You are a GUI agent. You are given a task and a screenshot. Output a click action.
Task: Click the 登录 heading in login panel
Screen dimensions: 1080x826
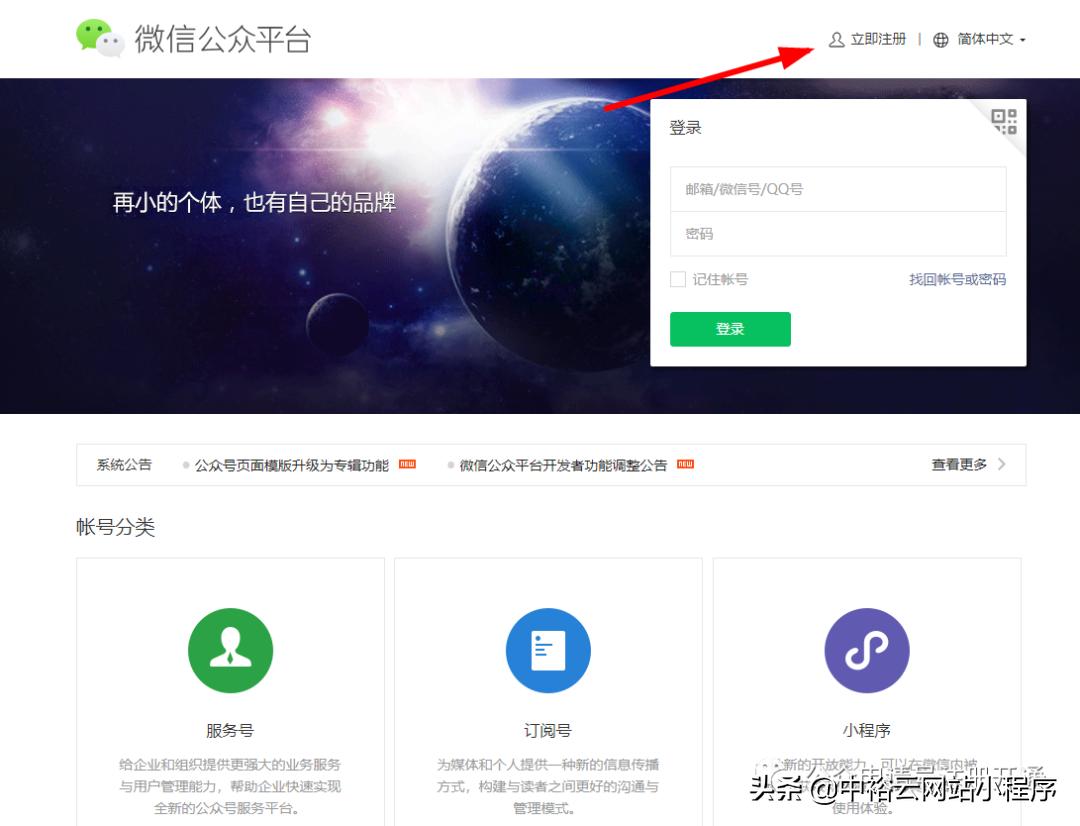(685, 127)
